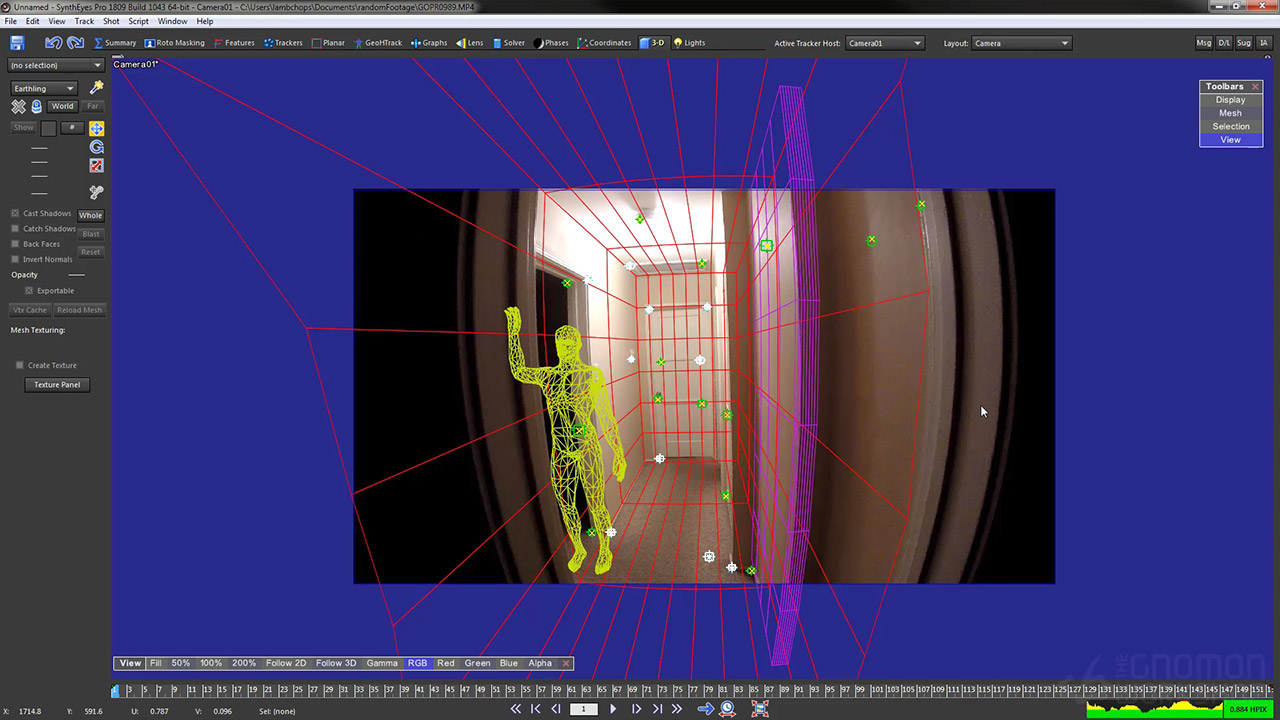Click the current frame number field
Image resolution: width=1280 pixels, height=720 pixels.
click(x=584, y=709)
